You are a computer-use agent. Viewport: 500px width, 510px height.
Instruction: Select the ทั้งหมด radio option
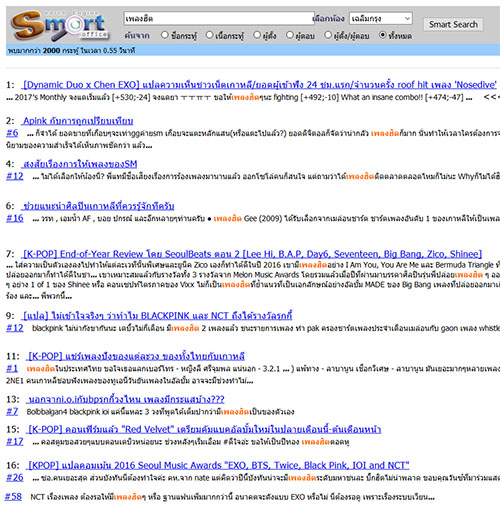(383, 35)
